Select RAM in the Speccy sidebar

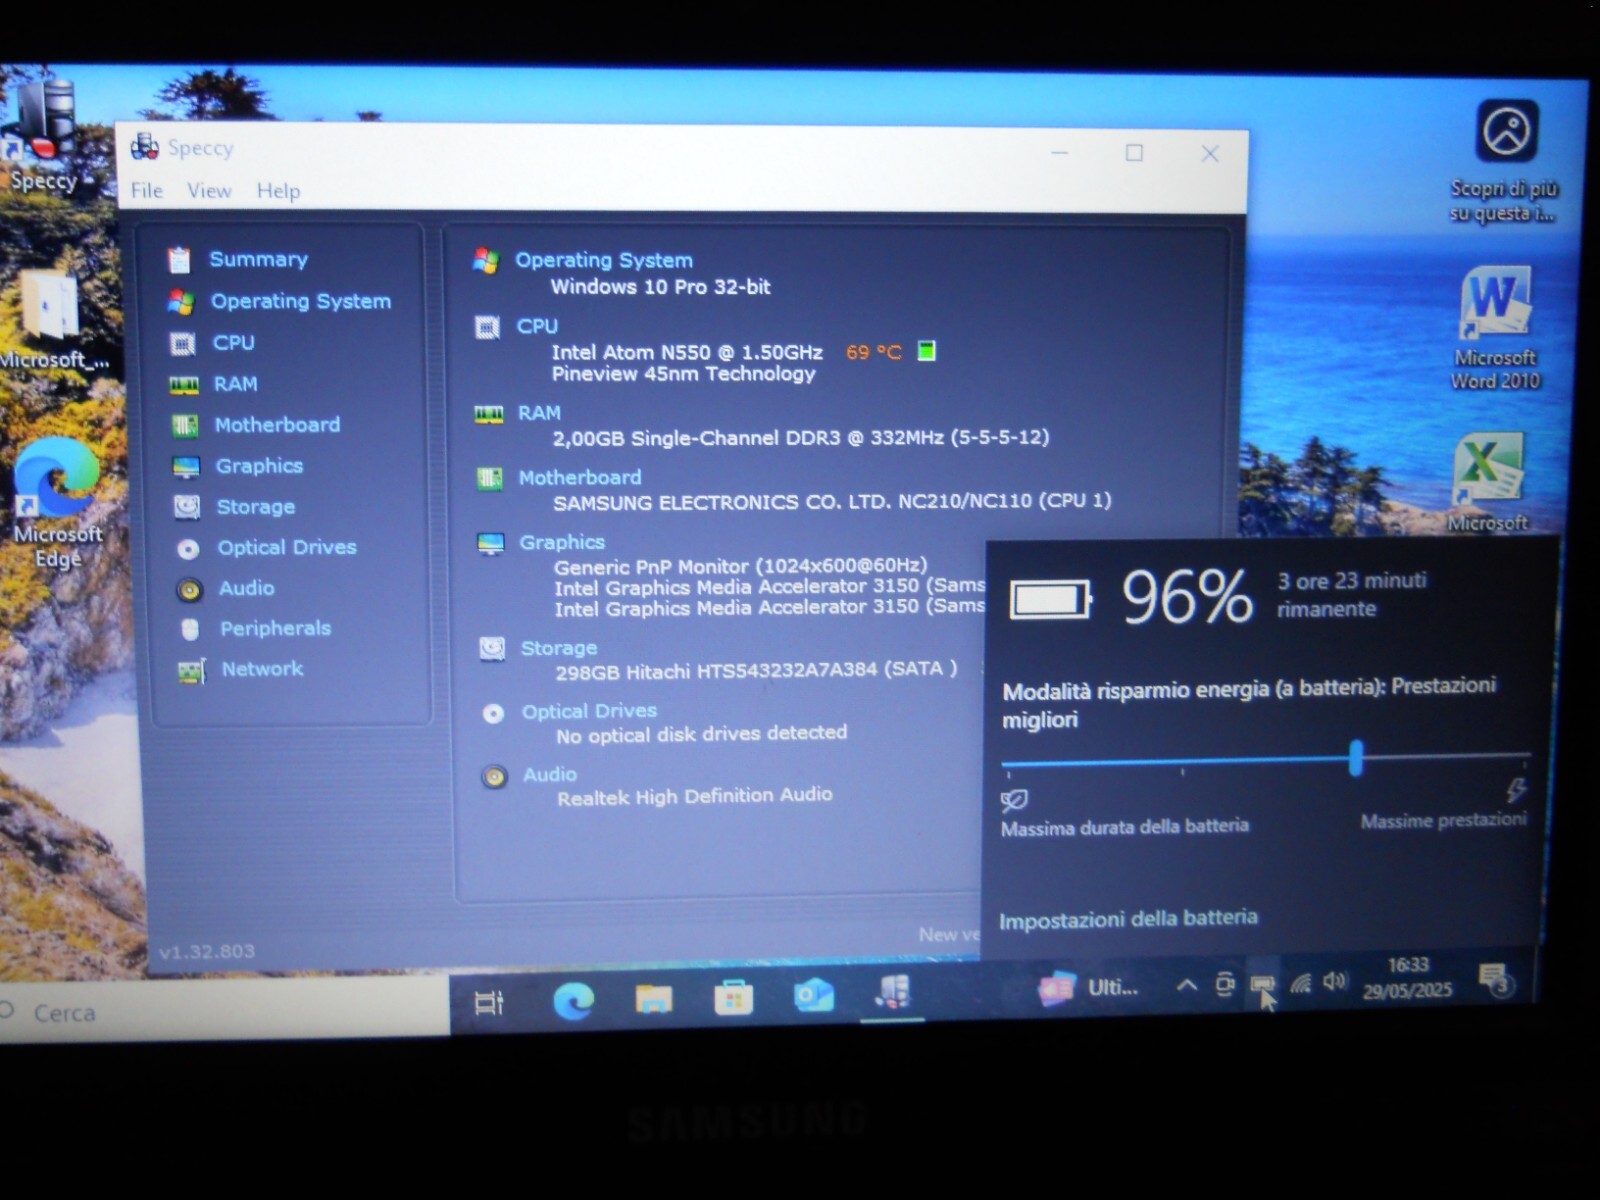pos(235,384)
